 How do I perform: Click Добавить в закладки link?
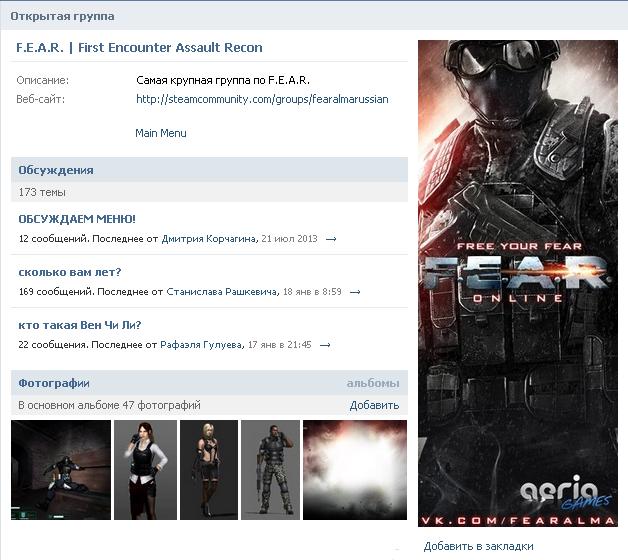tap(479, 546)
